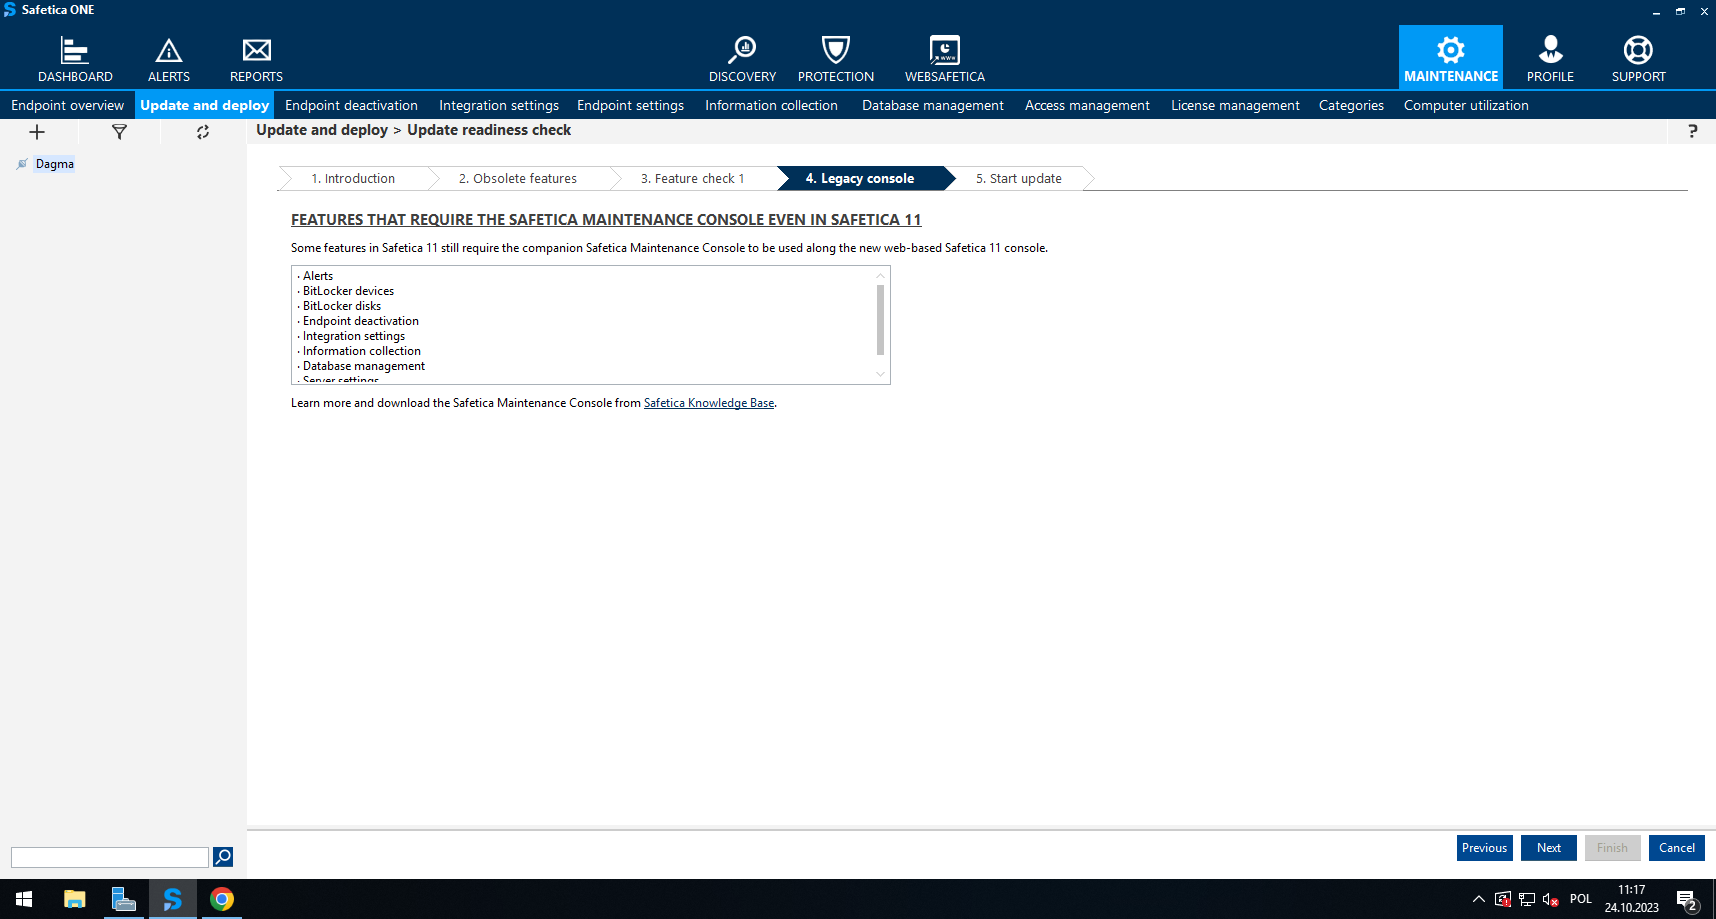Screen dimensions: 1716x919
Task: Open the Discovery module
Action: [742, 59]
